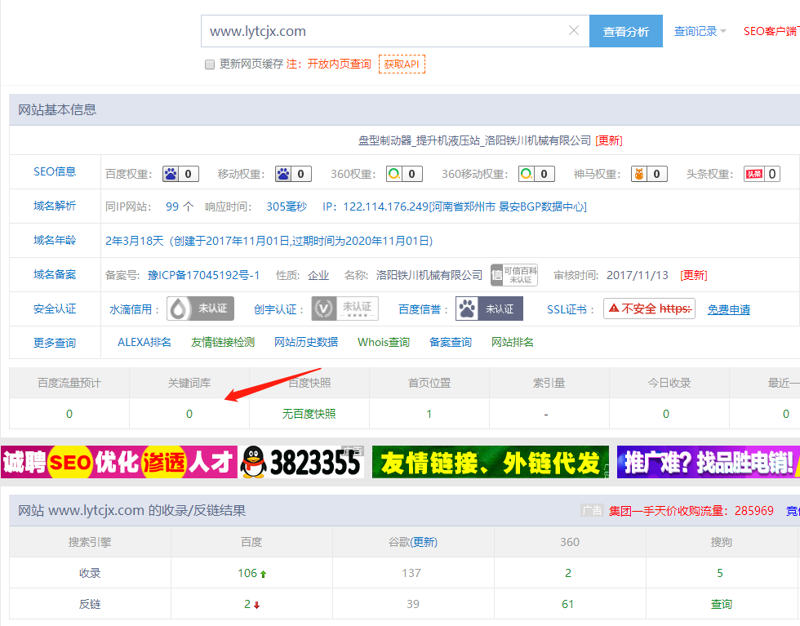800x626 pixels.
Task: Click the 域名年龄 row label
Action: (x=55, y=240)
